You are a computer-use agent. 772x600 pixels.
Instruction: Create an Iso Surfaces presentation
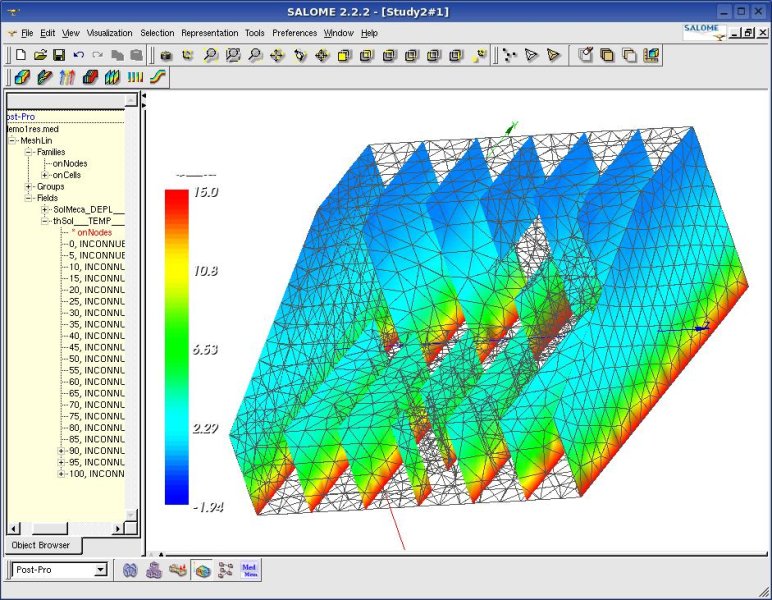click(x=90, y=77)
